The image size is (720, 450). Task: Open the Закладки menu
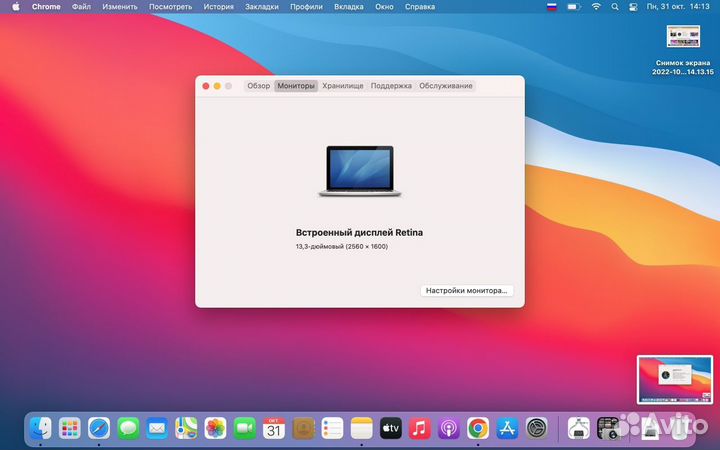pos(262,7)
